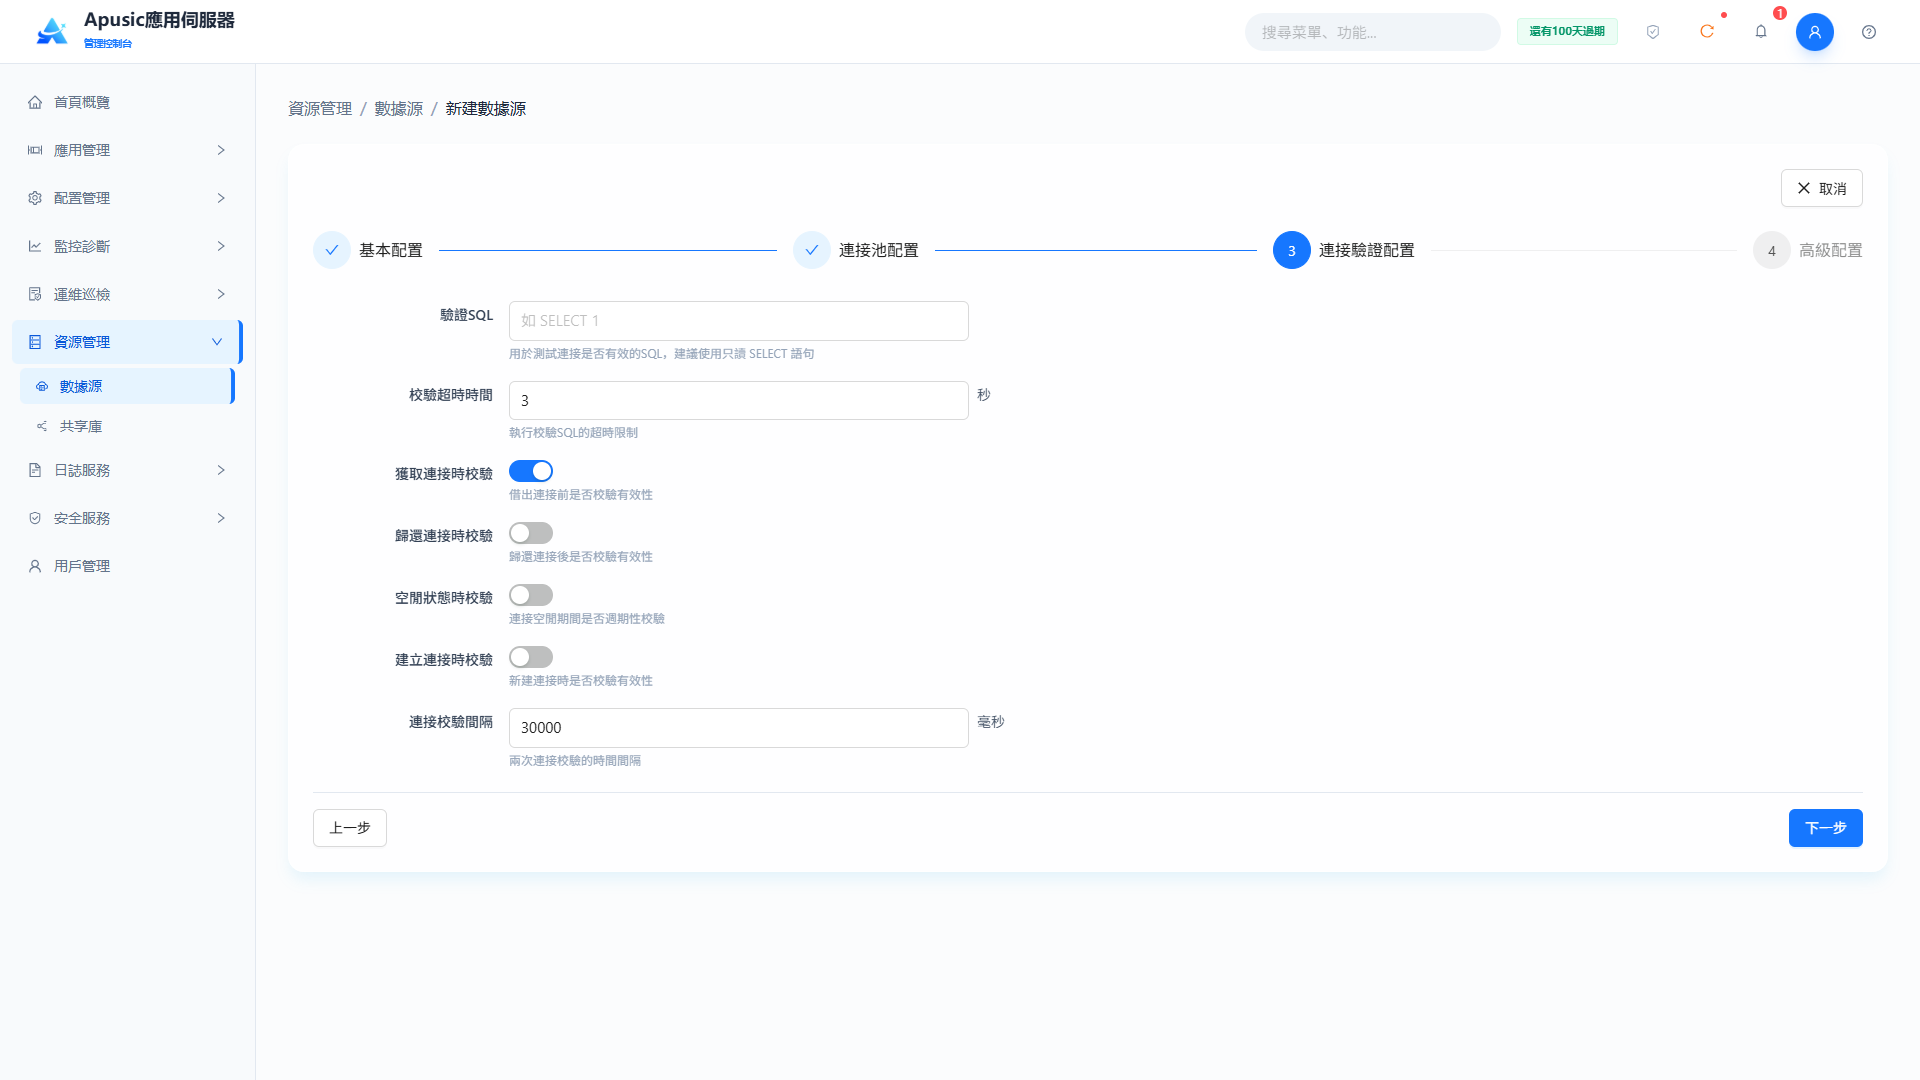The height and width of the screenshot is (1080, 1920).
Task: Expand the 配置管理 chevron
Action: pos(221,198)
